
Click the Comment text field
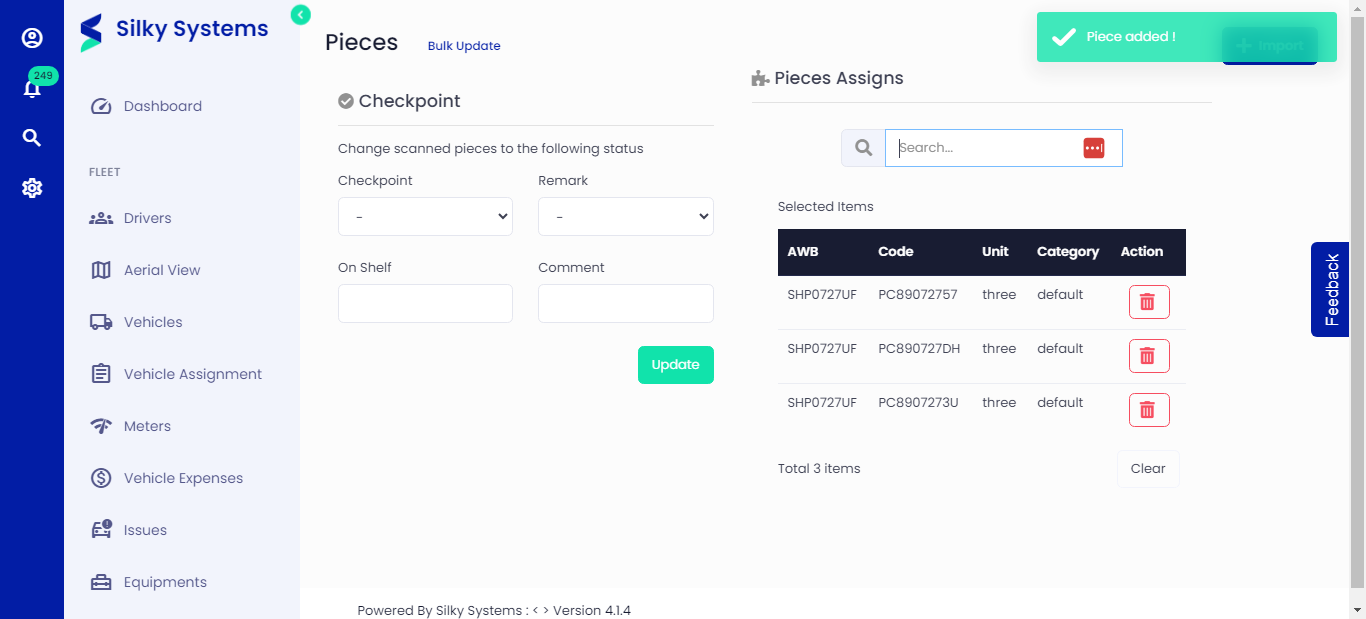[x=625, y=304]
